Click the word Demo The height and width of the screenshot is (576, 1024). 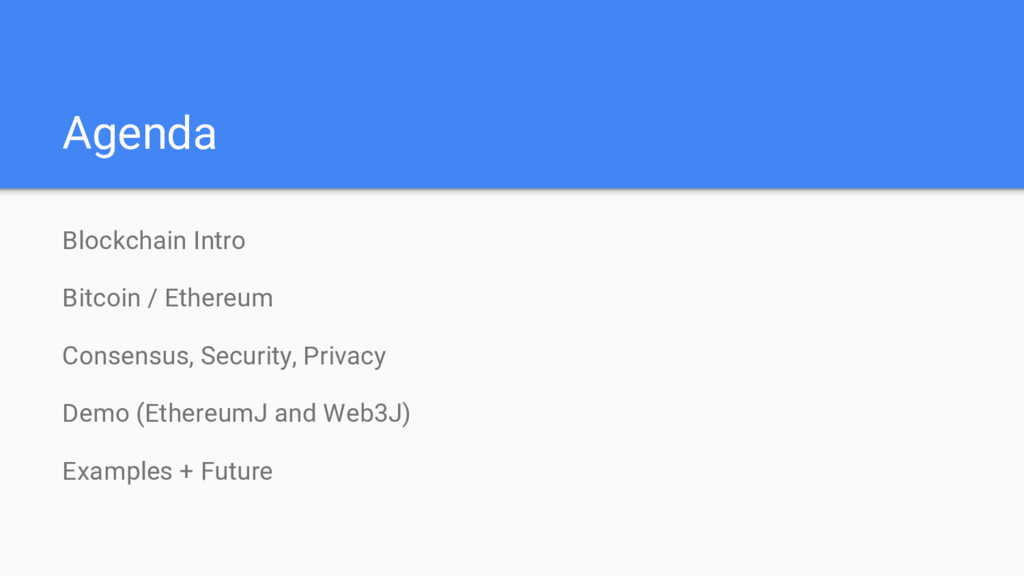coord(95,413)
